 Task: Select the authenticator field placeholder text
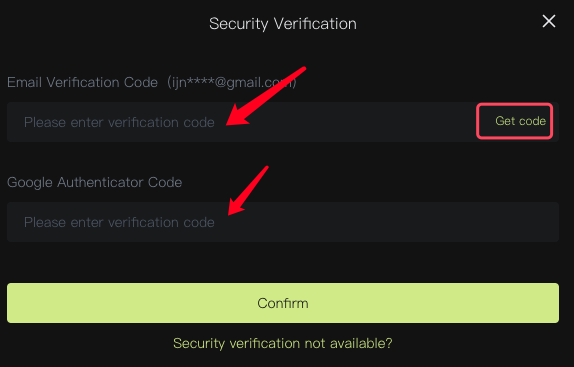pos(119,222)
